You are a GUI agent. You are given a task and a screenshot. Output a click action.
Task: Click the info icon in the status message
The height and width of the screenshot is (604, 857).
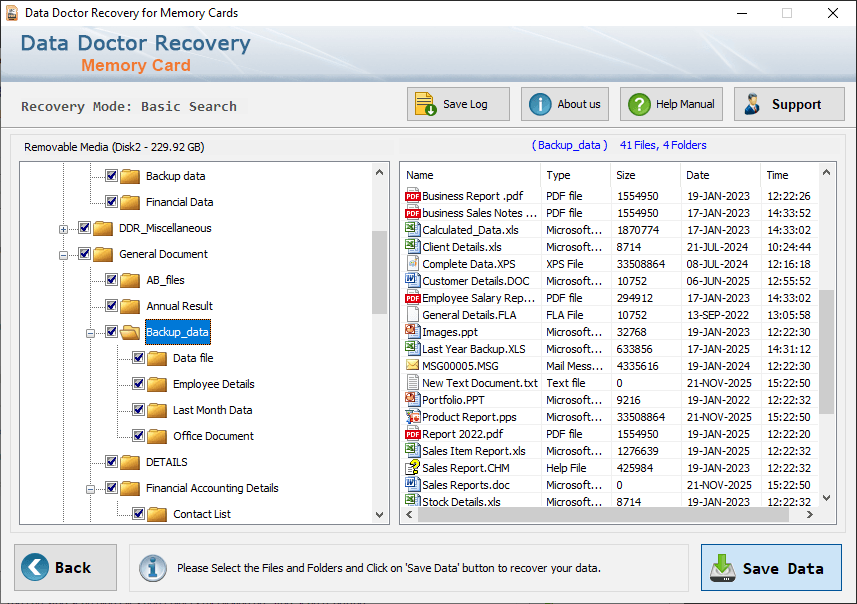point(152,567)
